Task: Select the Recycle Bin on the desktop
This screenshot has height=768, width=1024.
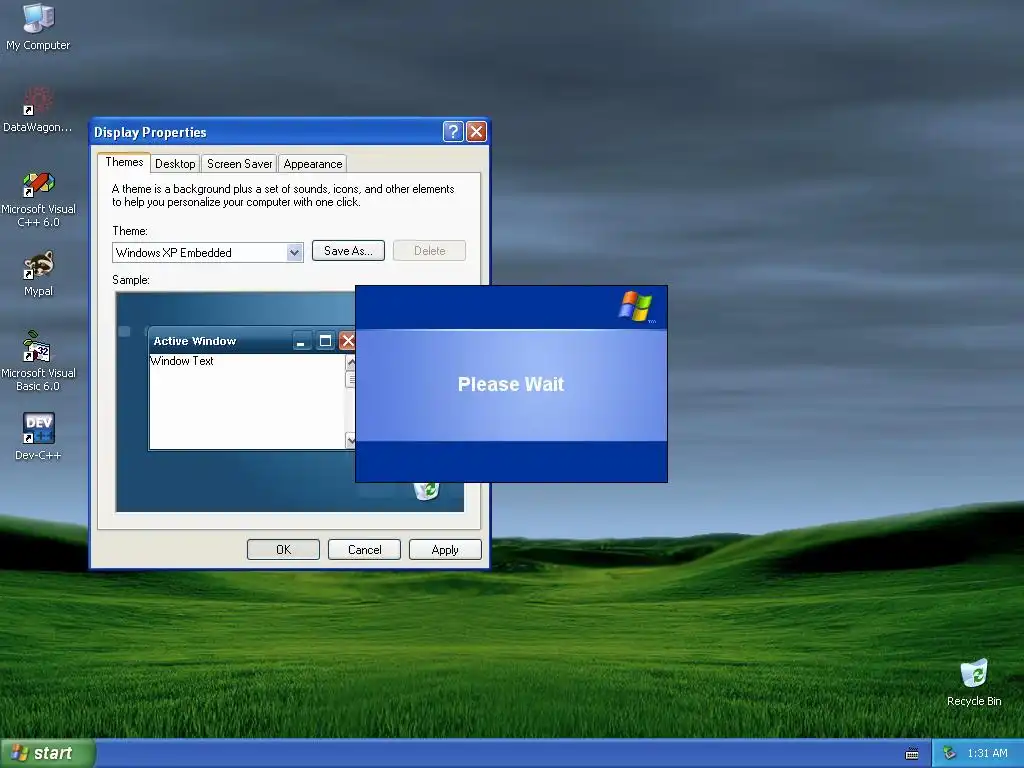Action: [x=974, y=682]
